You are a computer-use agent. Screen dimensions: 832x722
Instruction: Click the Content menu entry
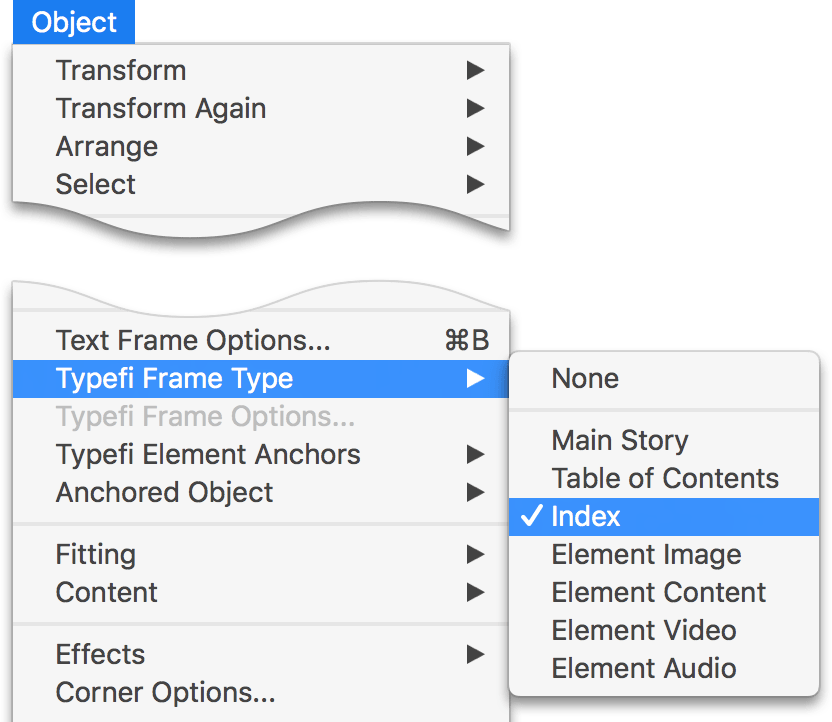(x=106, y=592)
